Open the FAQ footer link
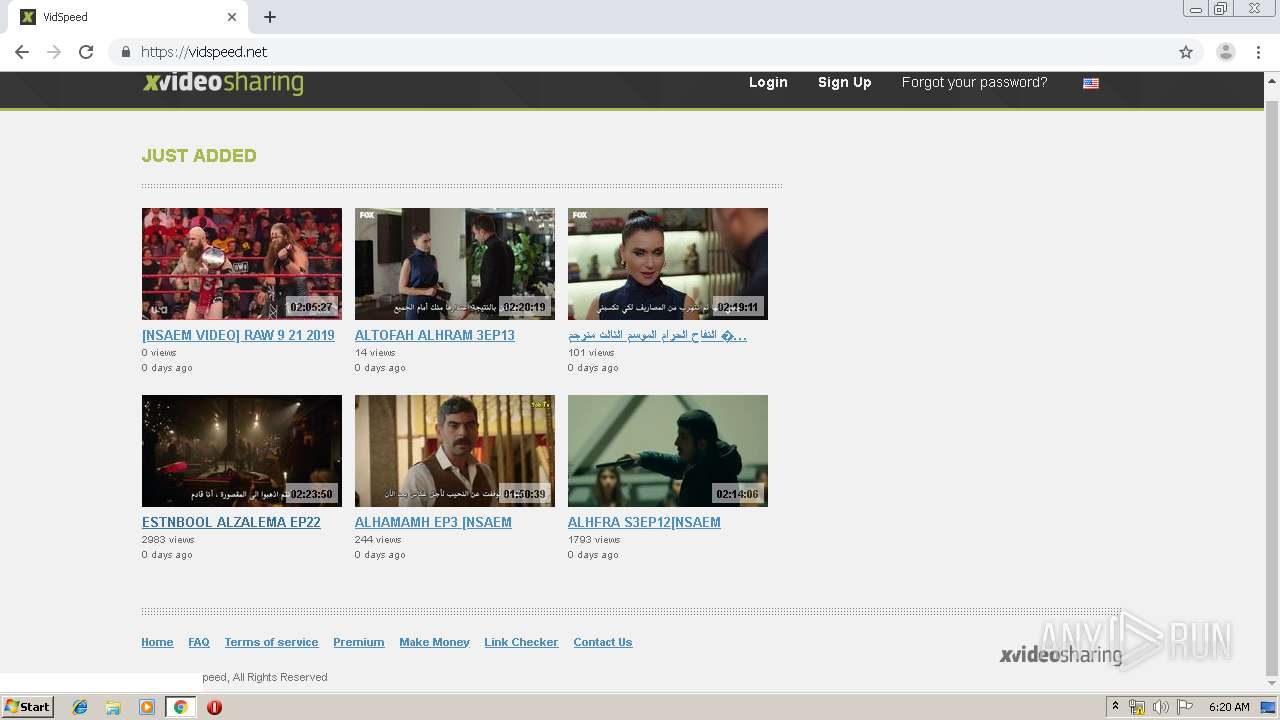Screen dimensions: 1280x720 click(199, 642)
